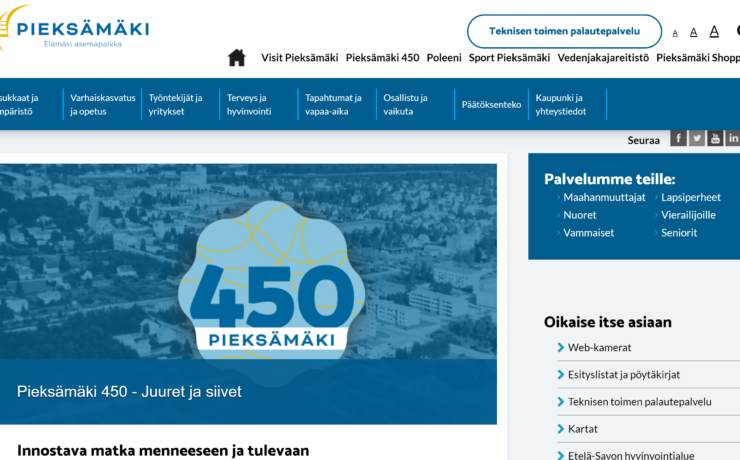Open the LinkedIn icon next to Seuraa
Viewport: 740px width, 460px height.
pyautogui.click(x=733, y=138)
